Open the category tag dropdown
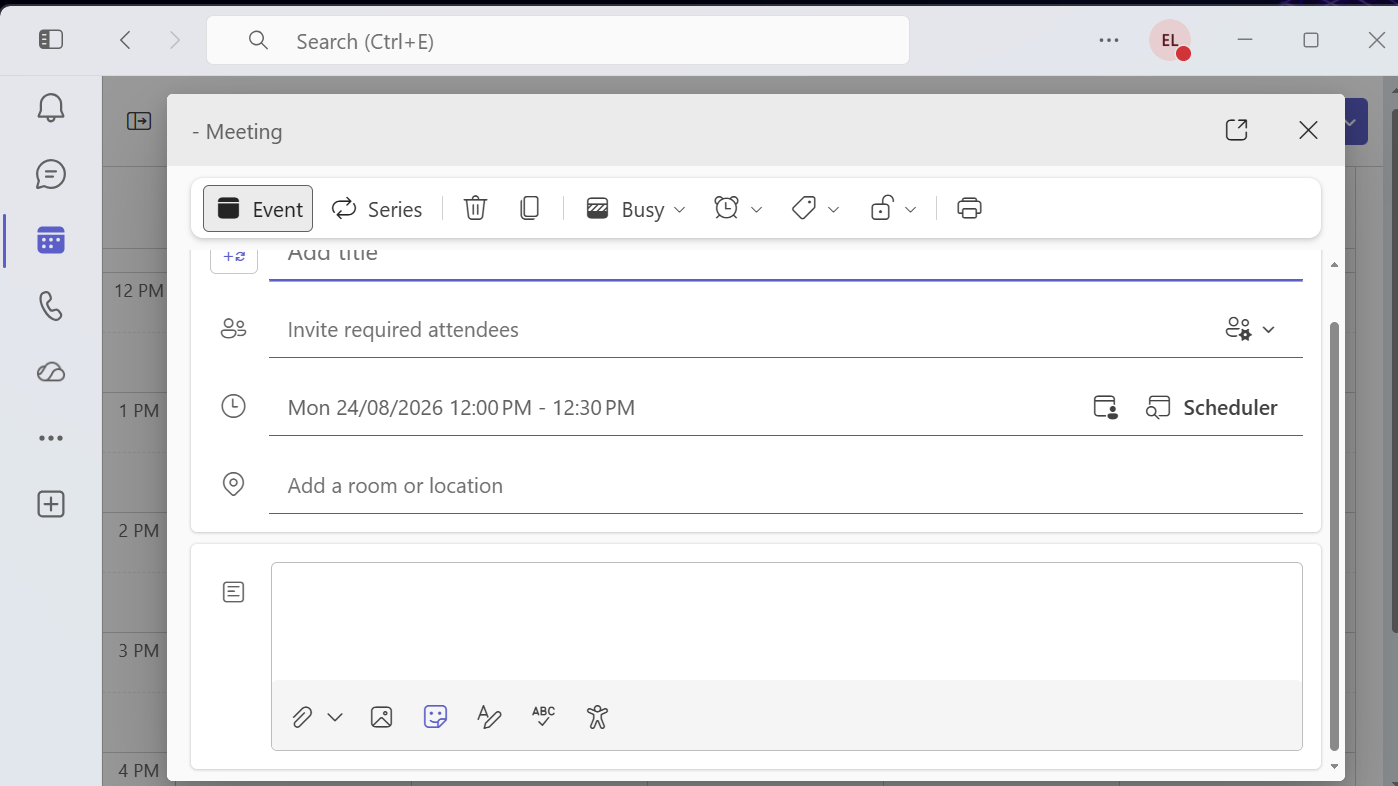Image resolution: width=1398 pixels, height=786 pixels. (815, 208)
